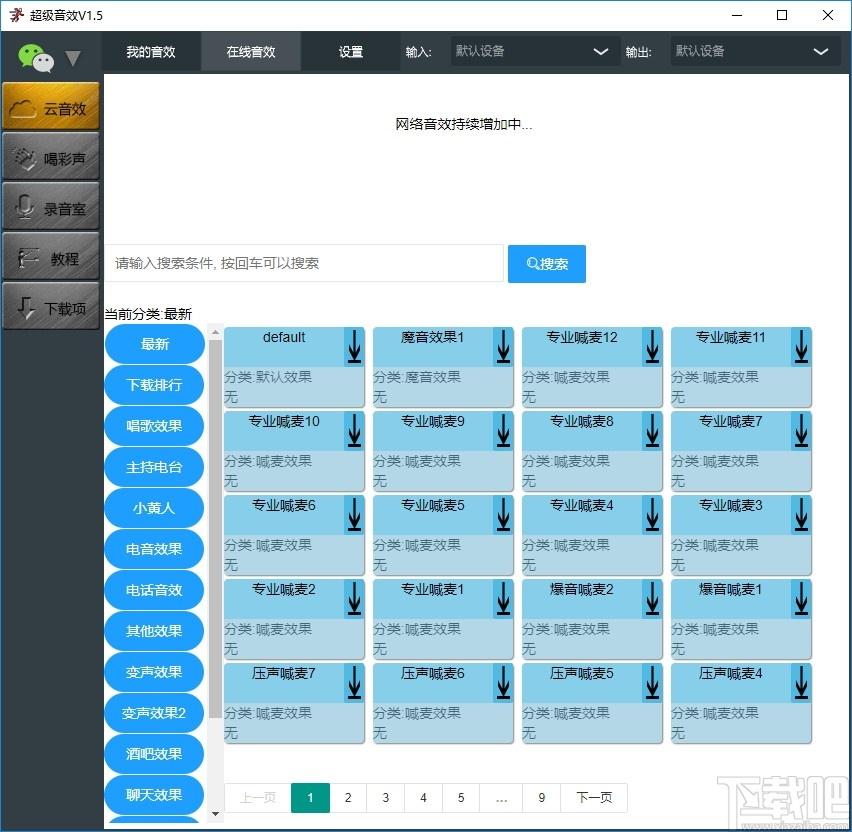
Task: Select the 变声效果2 category
Action: click(154, 713)
